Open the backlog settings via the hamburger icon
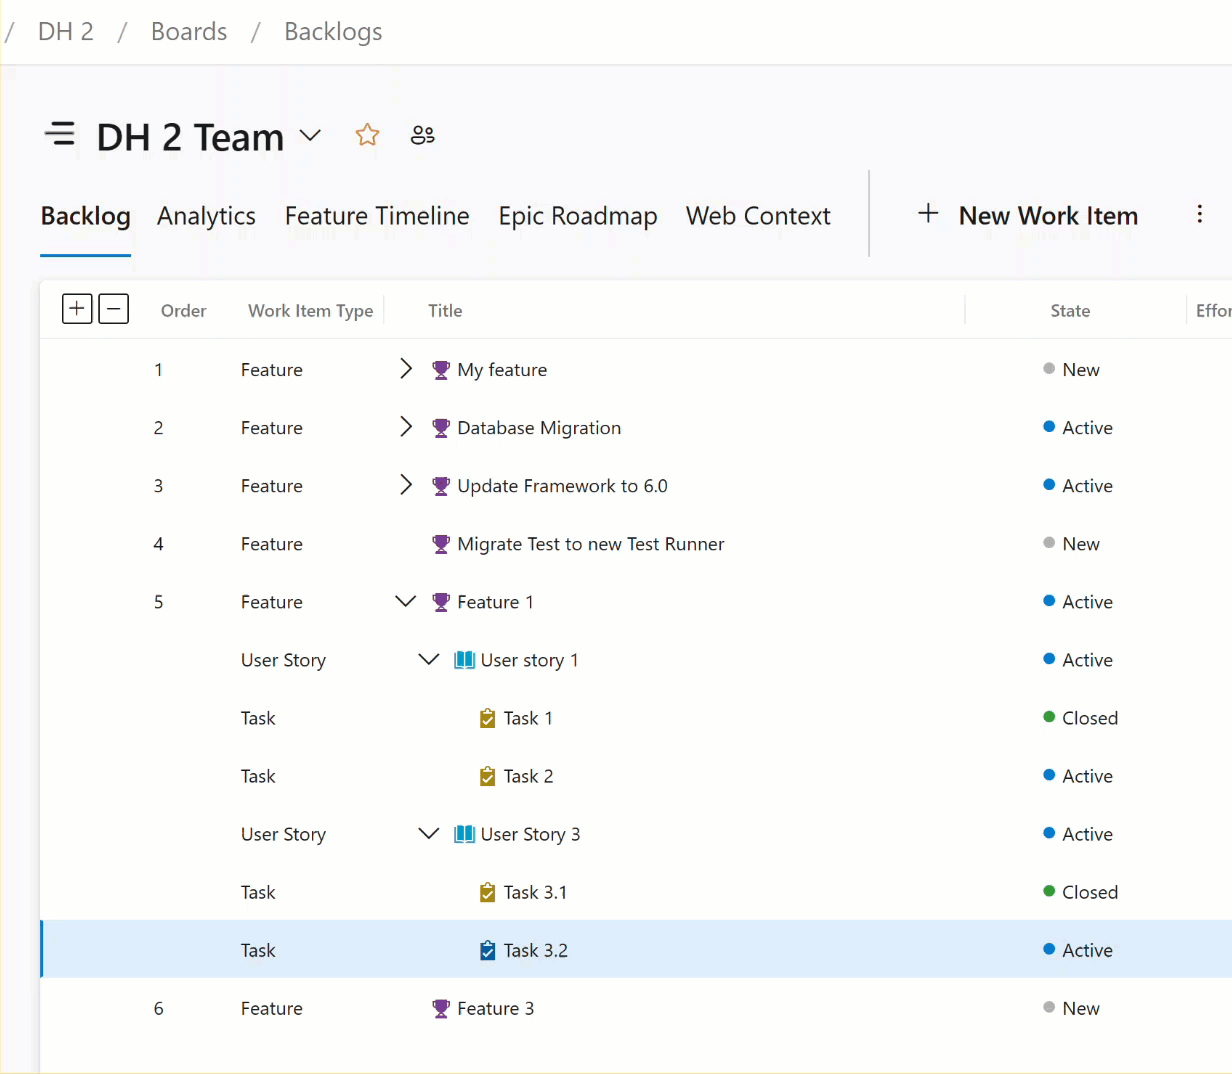Viewport: 1232px width, 1074px height. pos(60,134)
